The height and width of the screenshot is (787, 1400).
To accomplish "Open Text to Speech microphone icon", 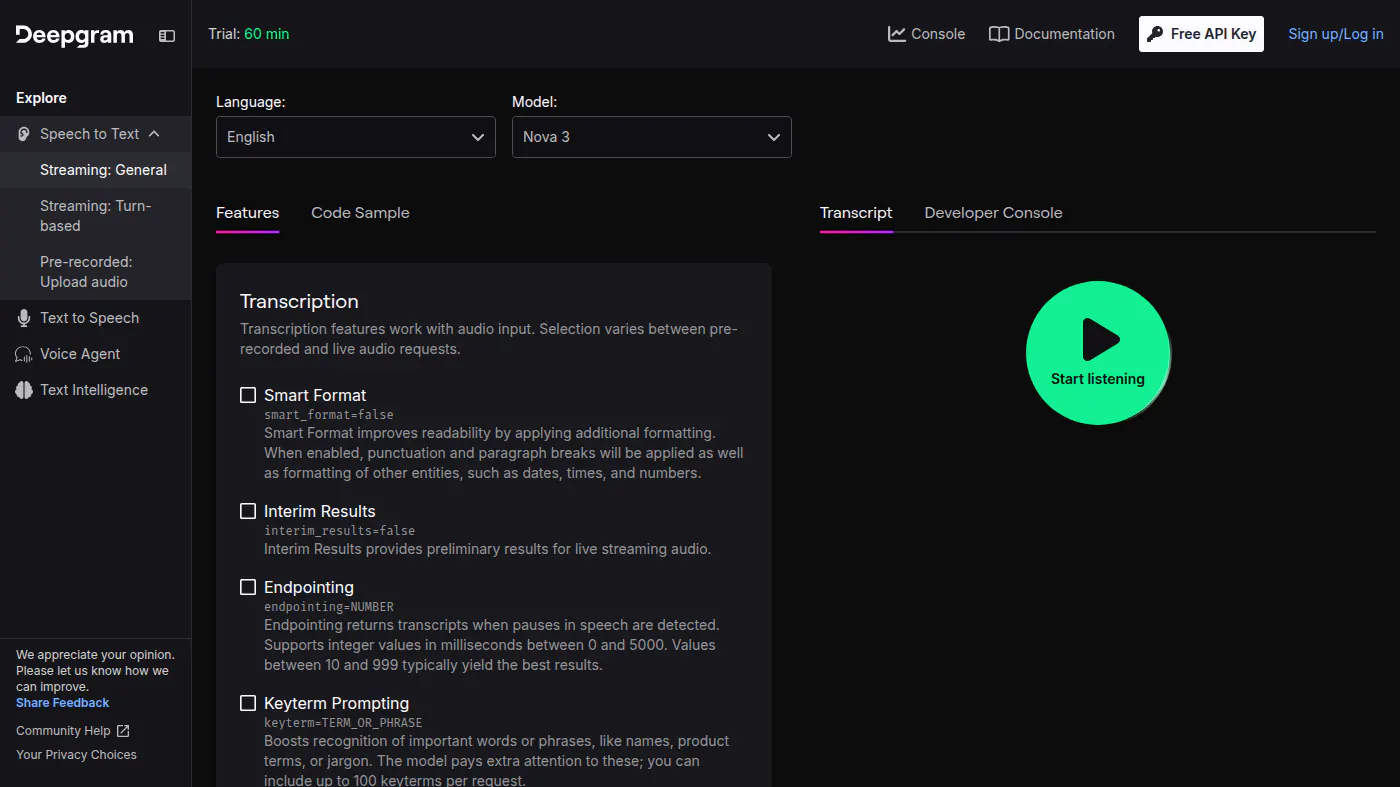I will [x=24, y=318].
